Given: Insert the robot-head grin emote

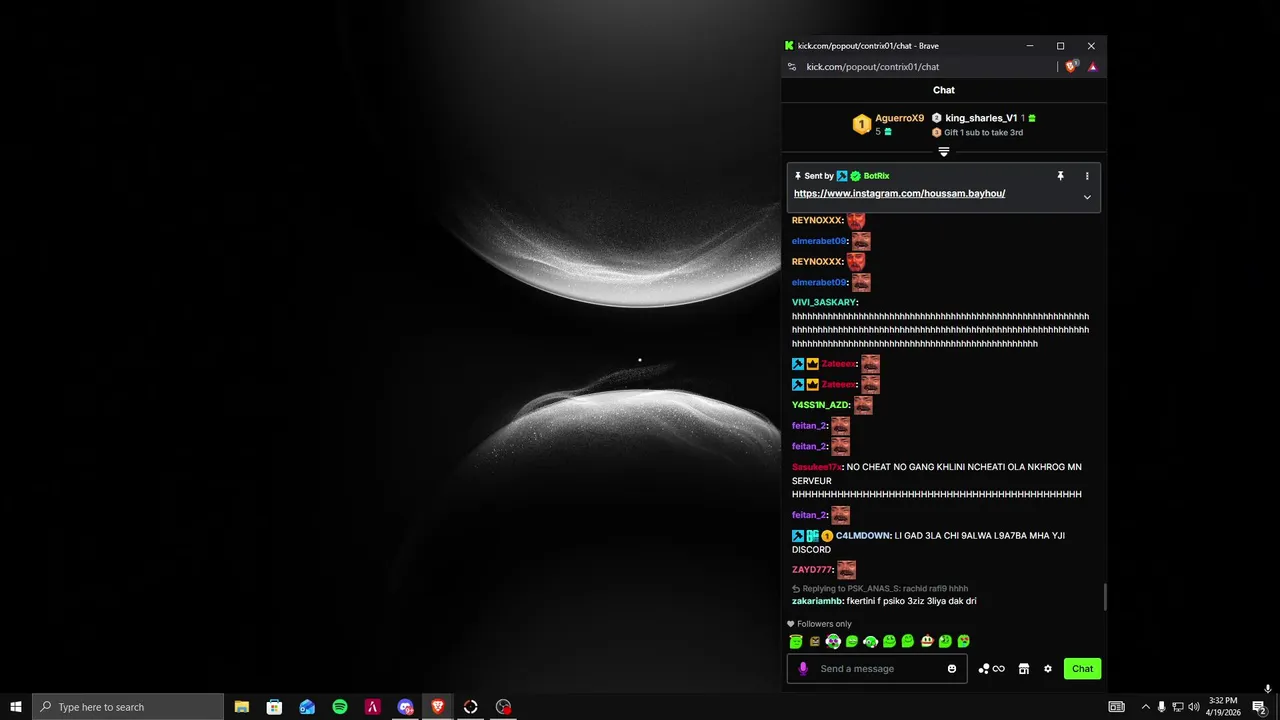Looking at the screenshot, I should [x=927, y=641].
